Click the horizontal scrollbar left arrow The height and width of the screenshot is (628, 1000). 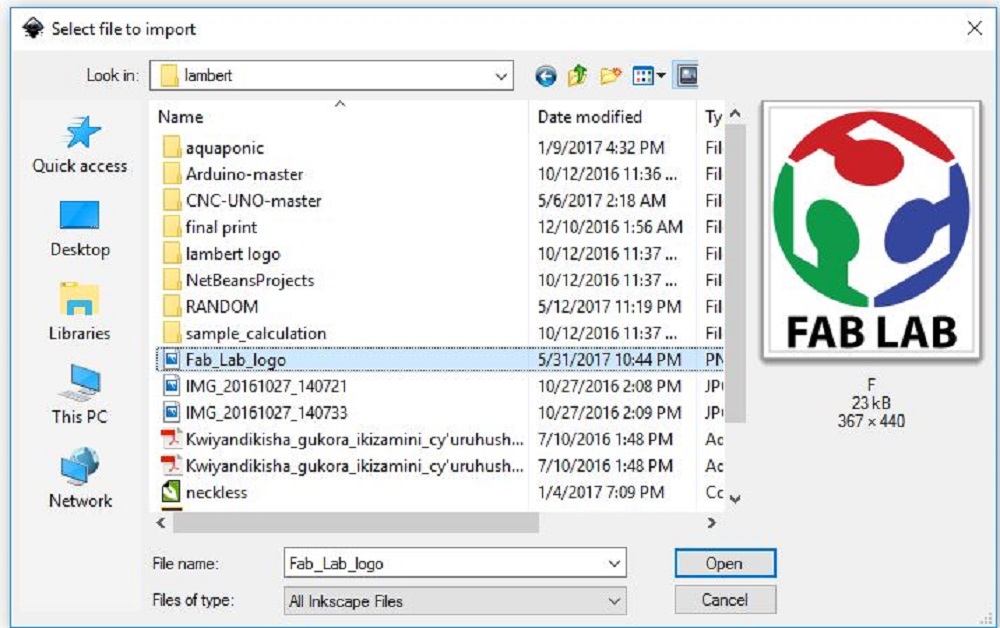[161, 523]
